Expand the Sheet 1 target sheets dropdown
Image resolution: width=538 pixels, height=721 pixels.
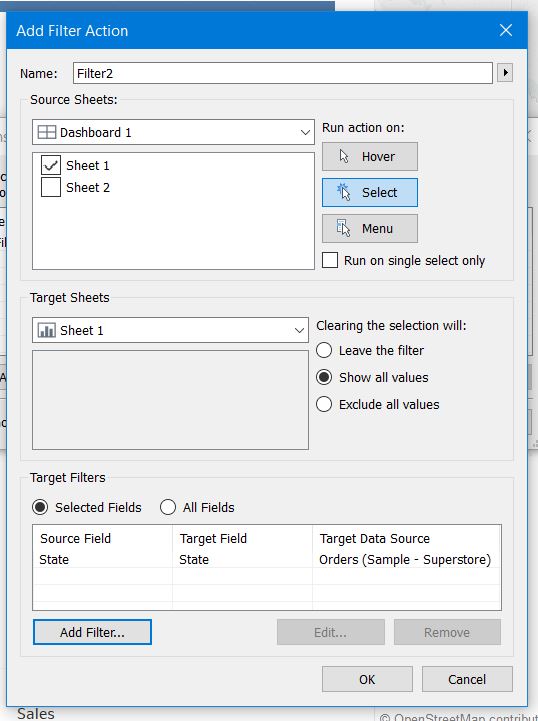point(170,330)
